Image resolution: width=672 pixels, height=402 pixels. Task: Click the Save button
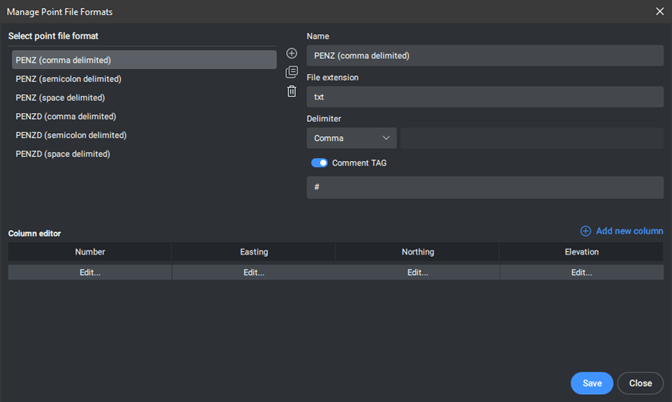pos(592,383)
